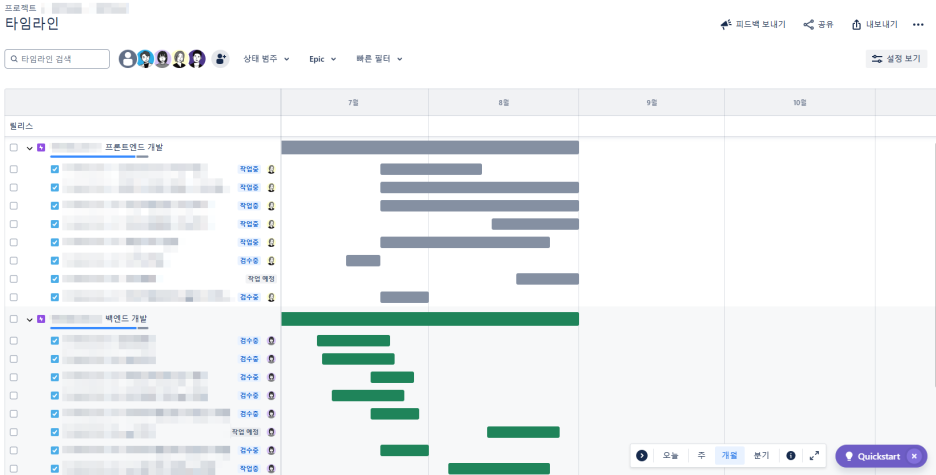
Task: Open the info legend icon in bottom toolbar
Action: (790, 456)
